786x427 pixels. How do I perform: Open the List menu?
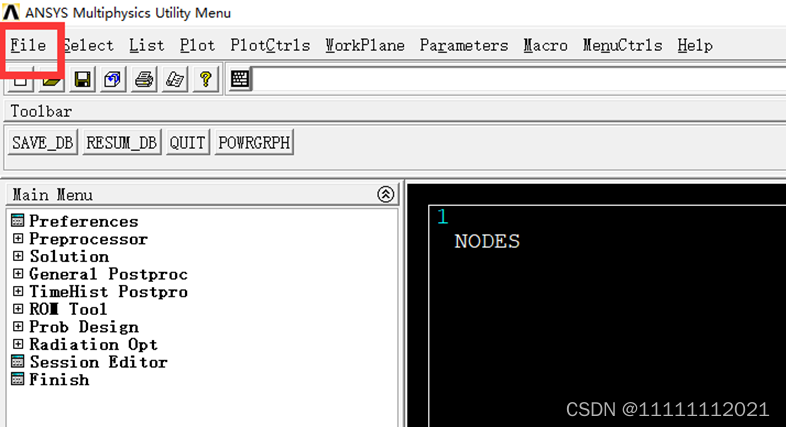pos(146,46)
